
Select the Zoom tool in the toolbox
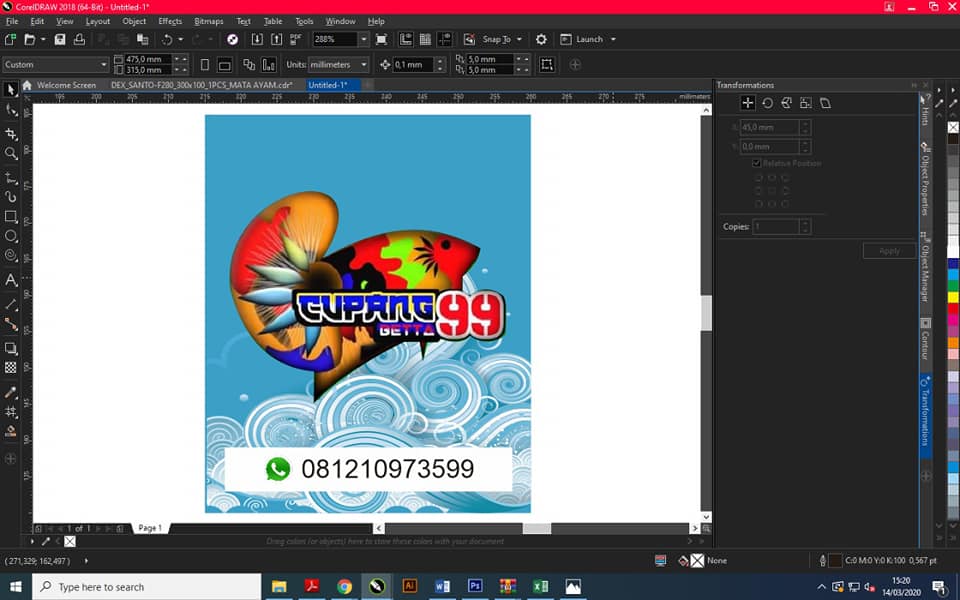pyautogui.click(x=10, y=153)
